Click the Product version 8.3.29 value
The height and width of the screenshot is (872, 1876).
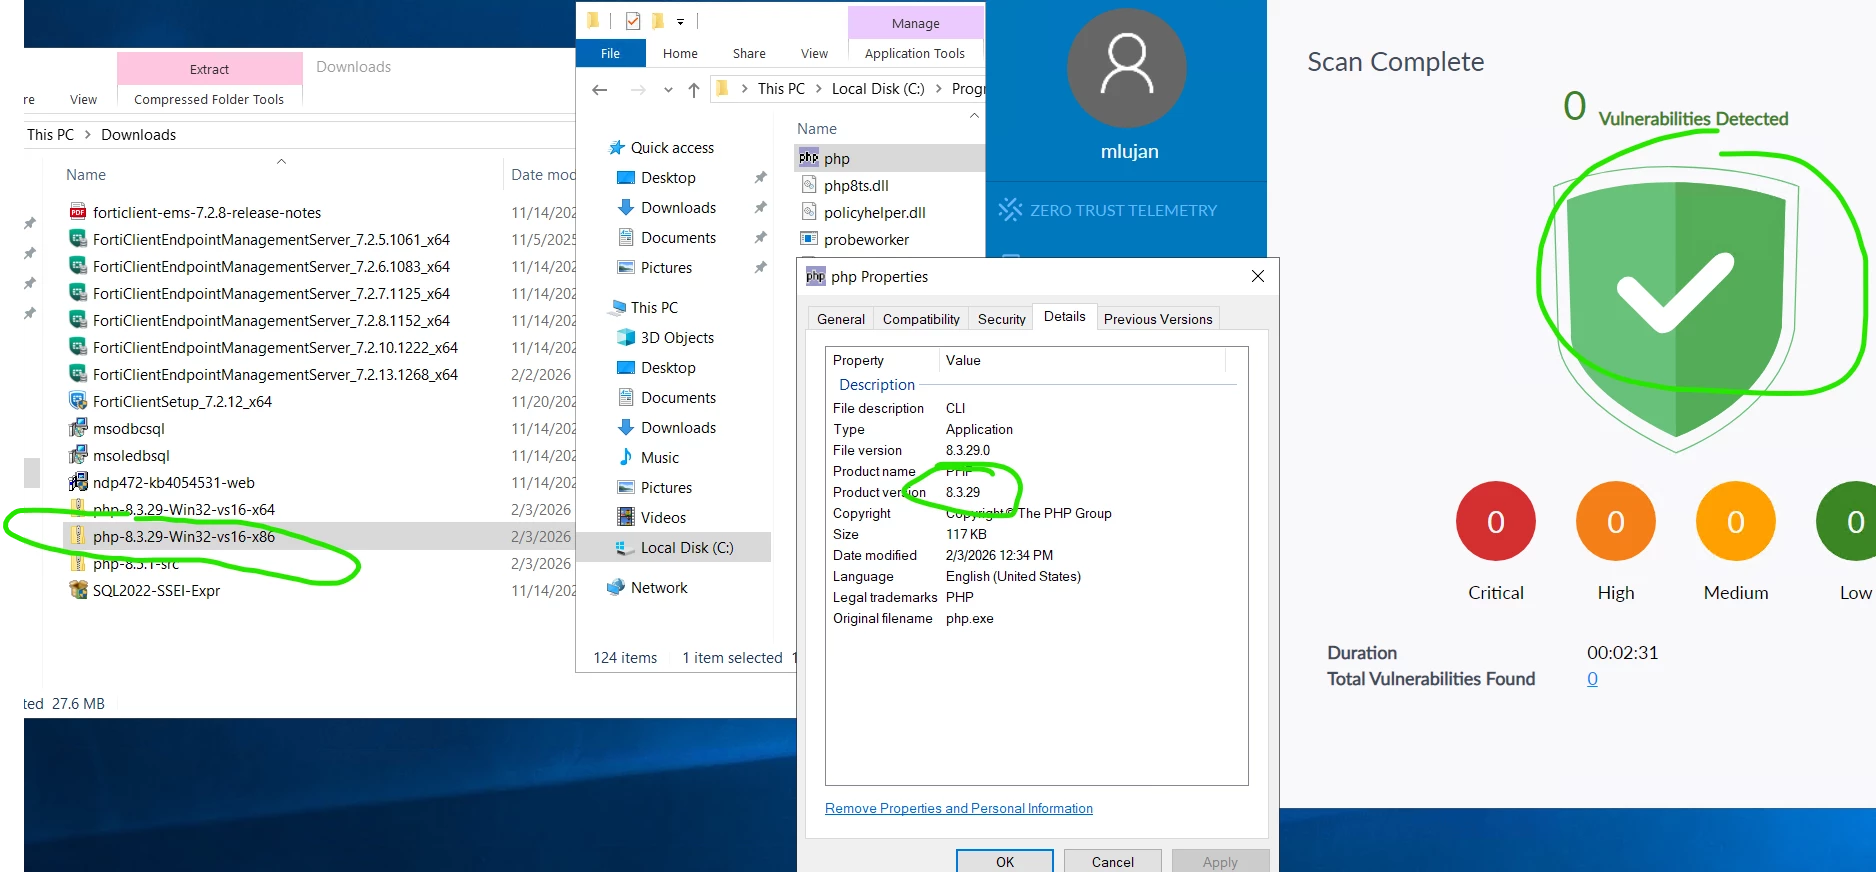click(x=963, y=492)
